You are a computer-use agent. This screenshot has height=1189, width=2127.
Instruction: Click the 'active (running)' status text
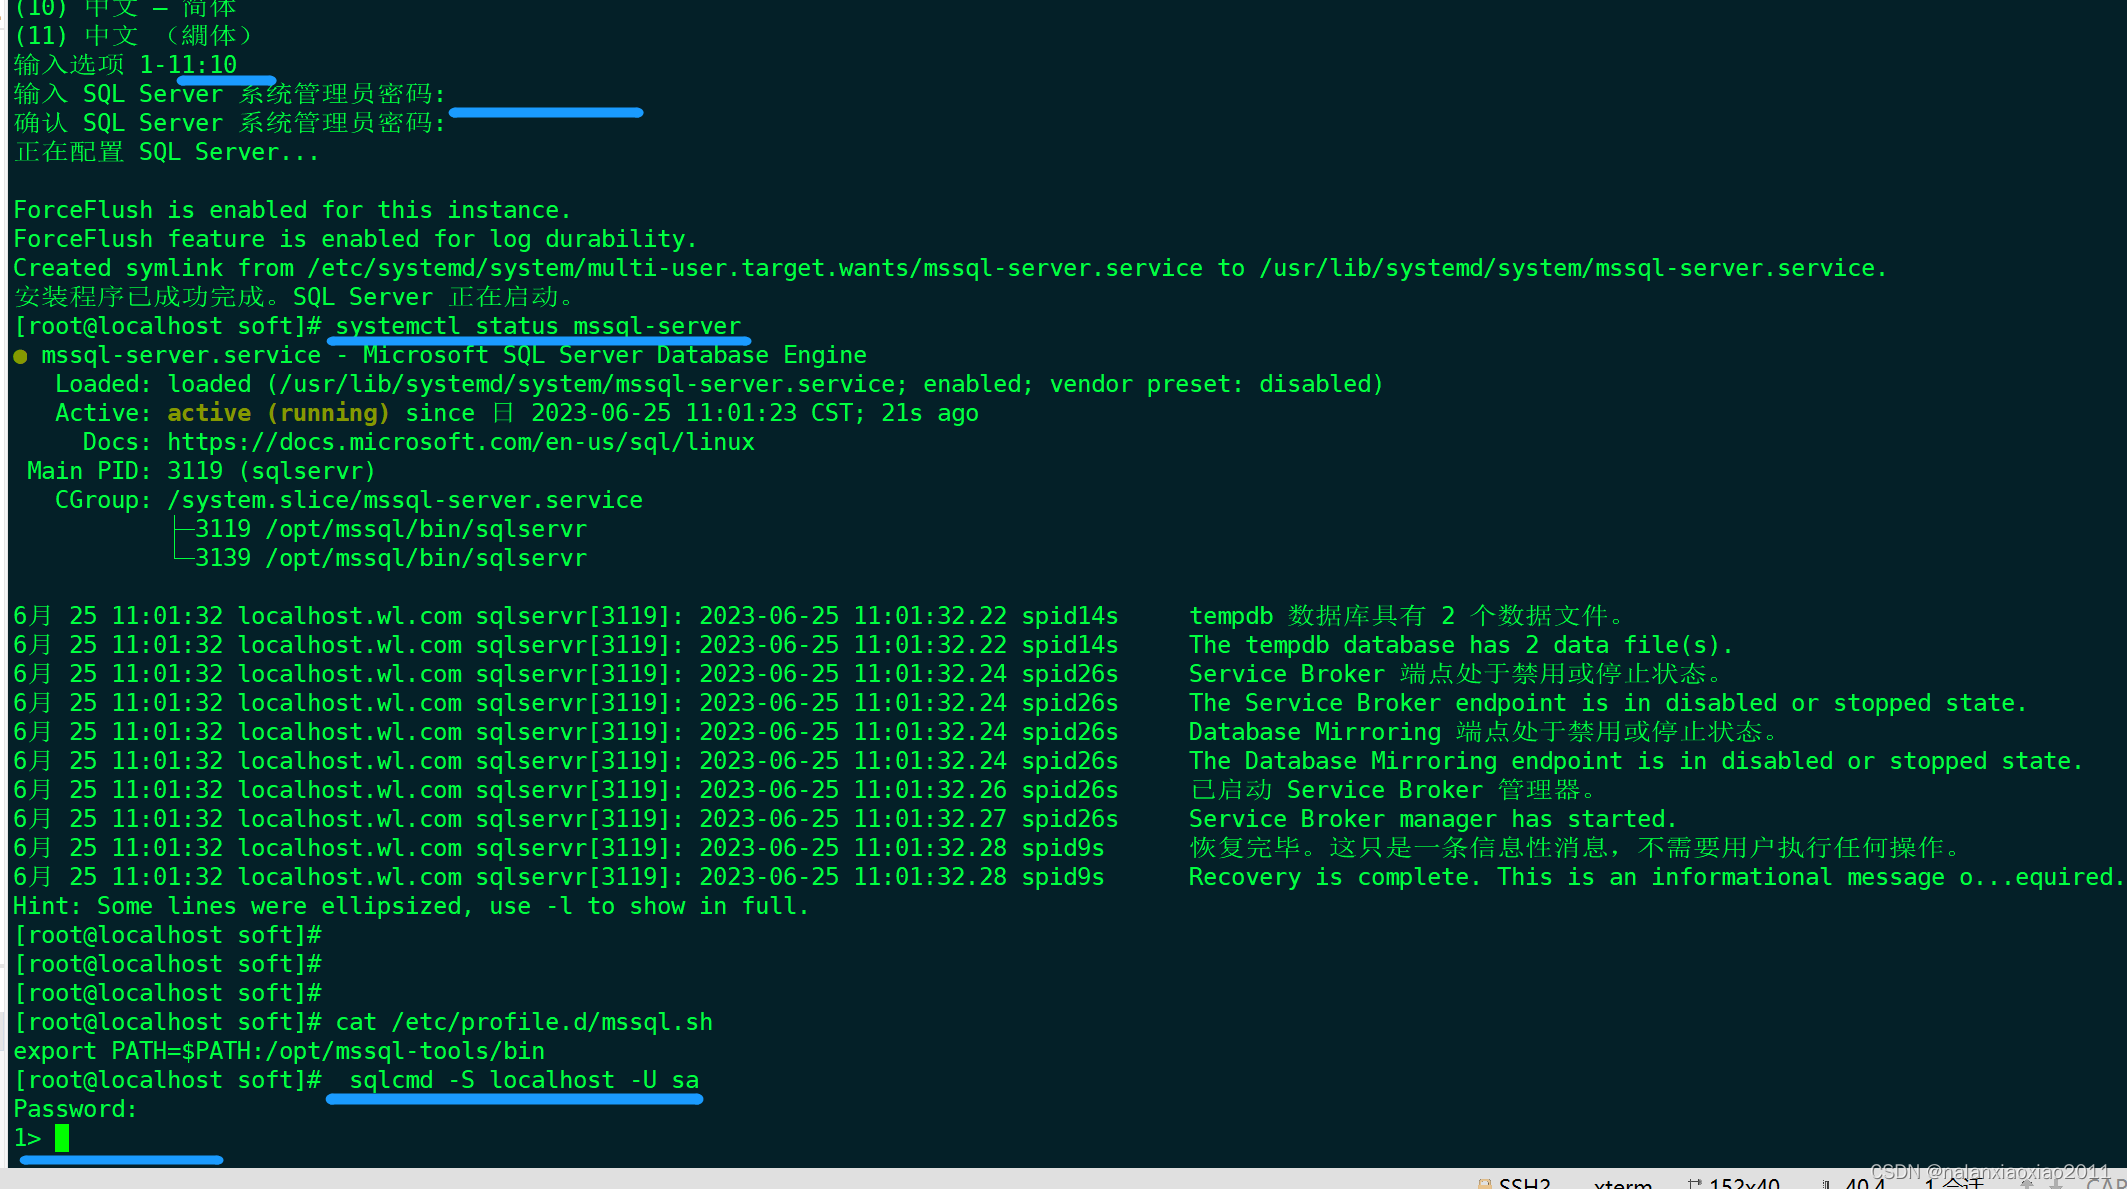278,413
